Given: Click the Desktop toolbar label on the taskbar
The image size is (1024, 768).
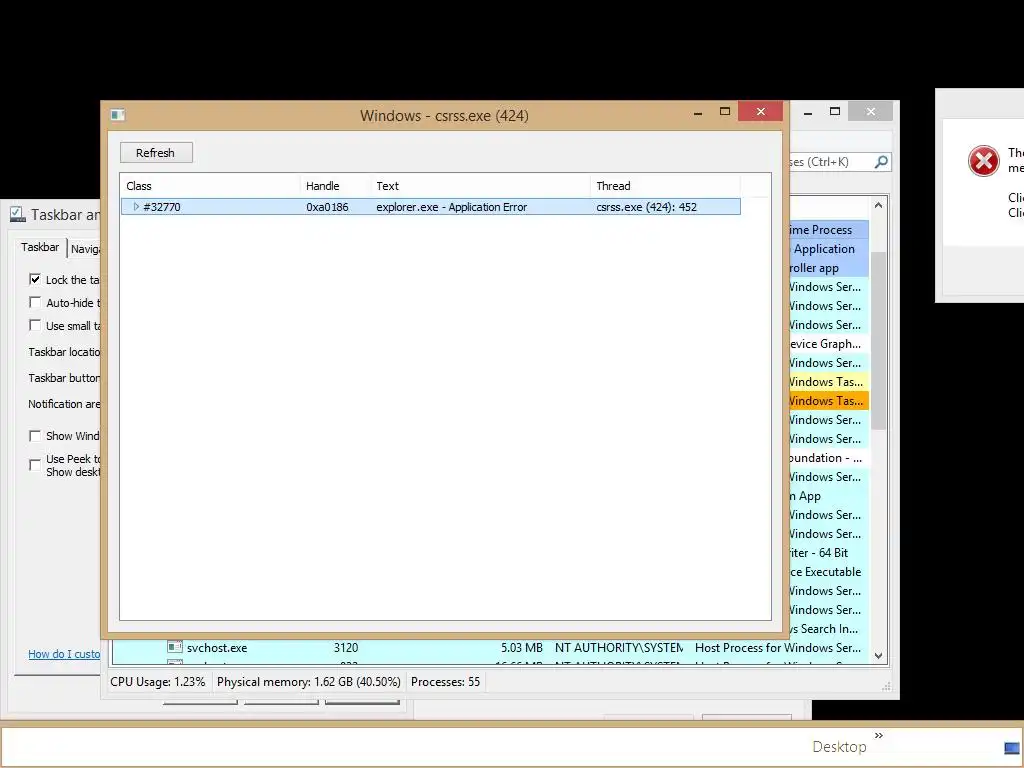Looking at the screenshot, I should click(x=839, y=747).
